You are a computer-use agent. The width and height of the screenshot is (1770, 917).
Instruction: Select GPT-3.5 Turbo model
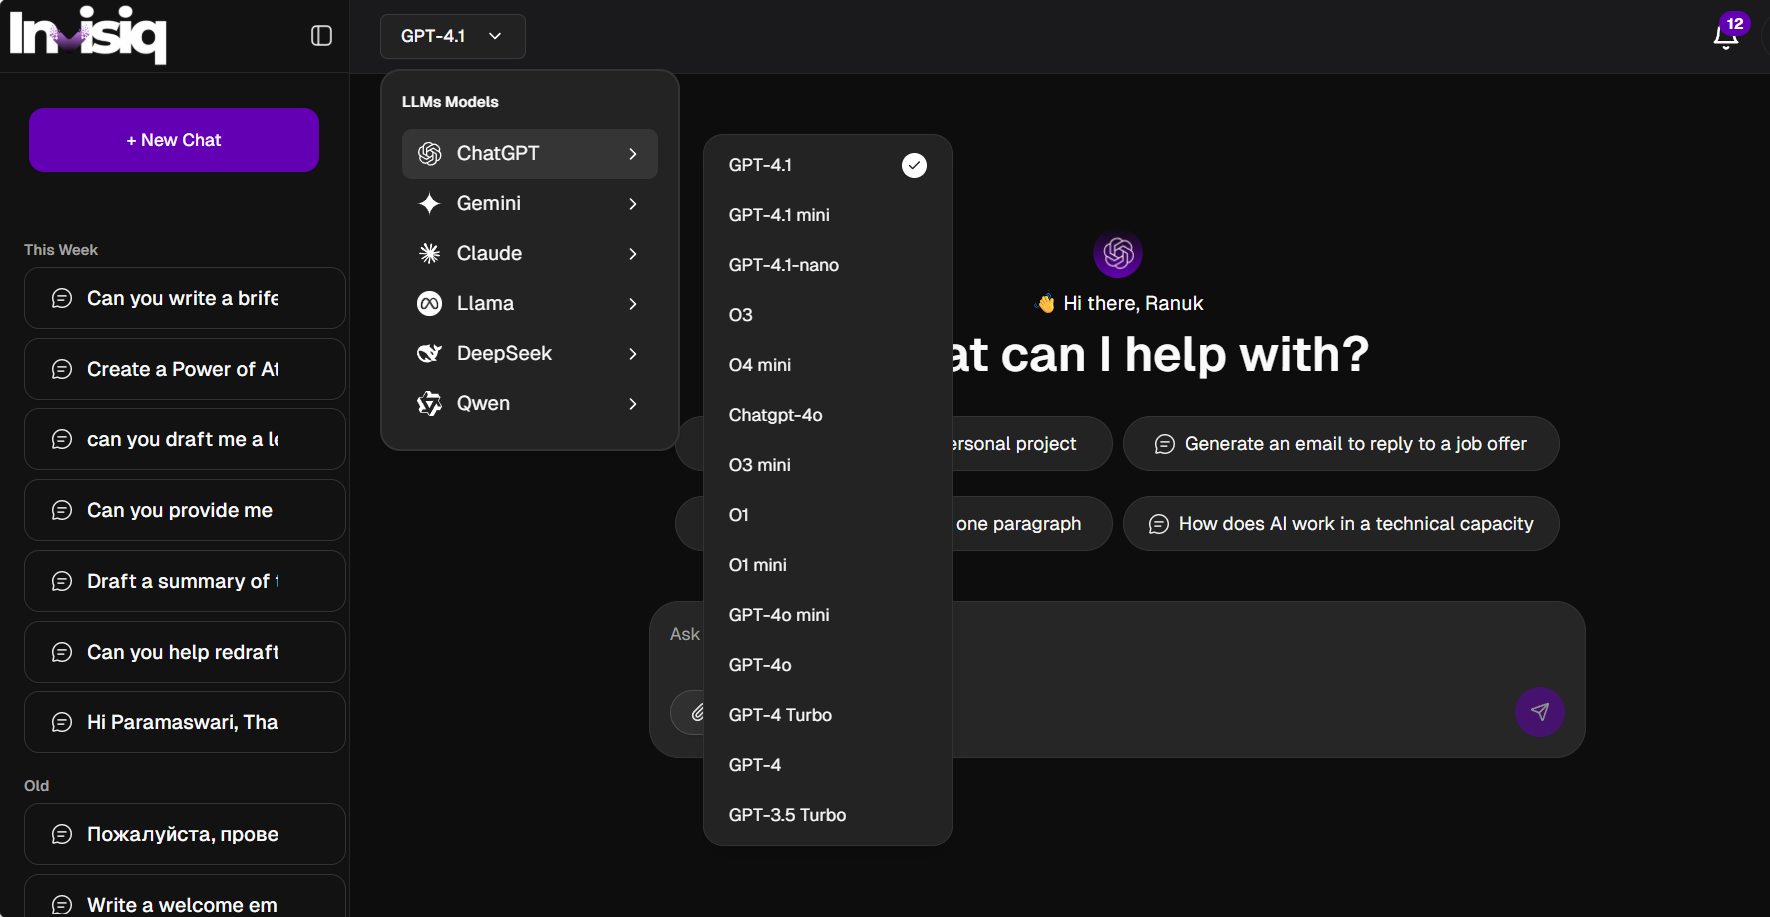pyautogui.click(x=828, y=815)
